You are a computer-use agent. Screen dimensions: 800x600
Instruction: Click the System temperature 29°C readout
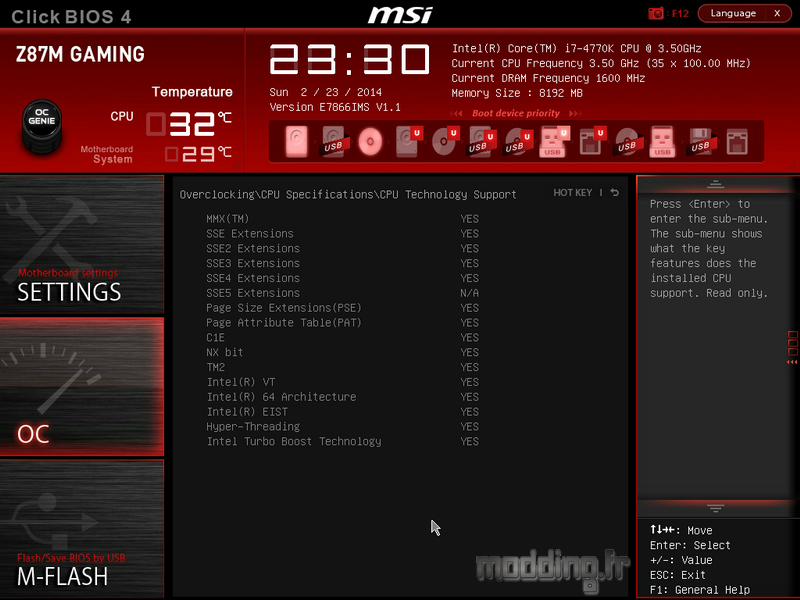[198, 154]
